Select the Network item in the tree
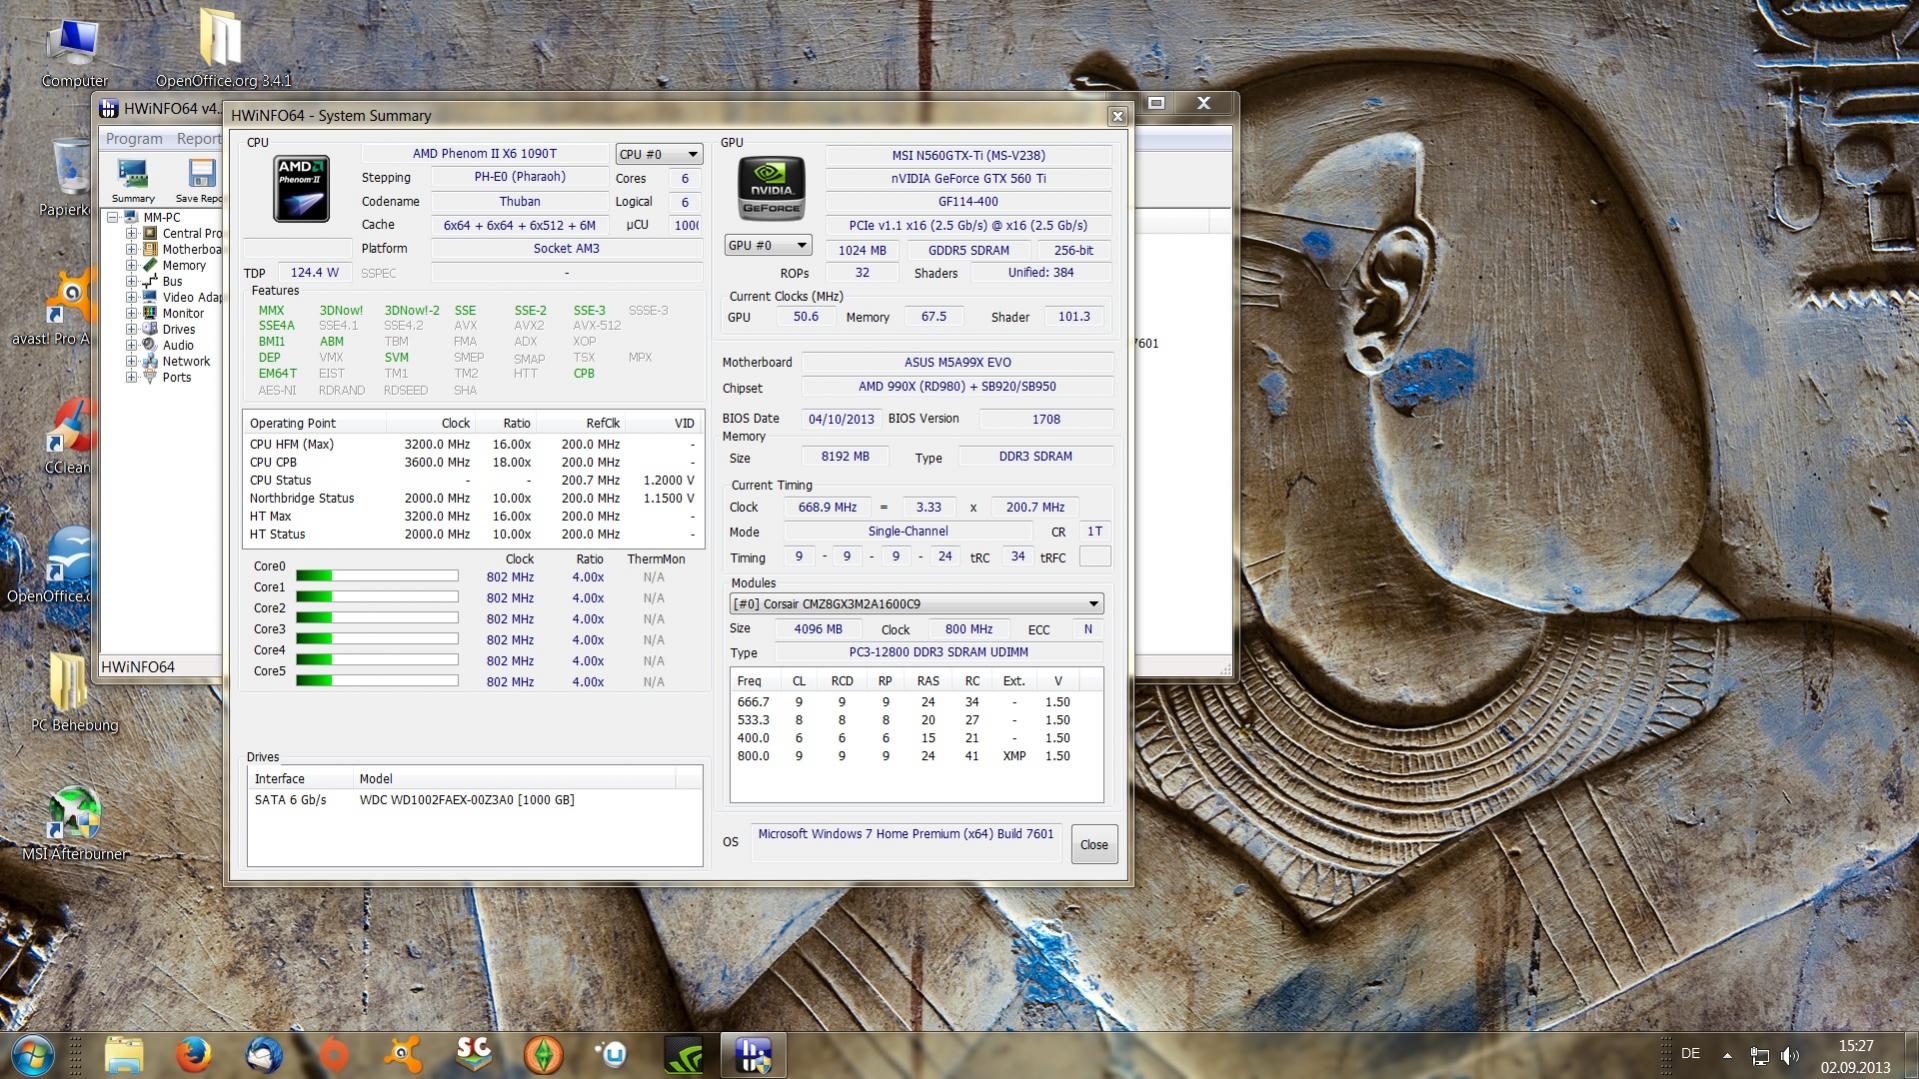Screen dimensions: 1919x1079 (186, 361)
